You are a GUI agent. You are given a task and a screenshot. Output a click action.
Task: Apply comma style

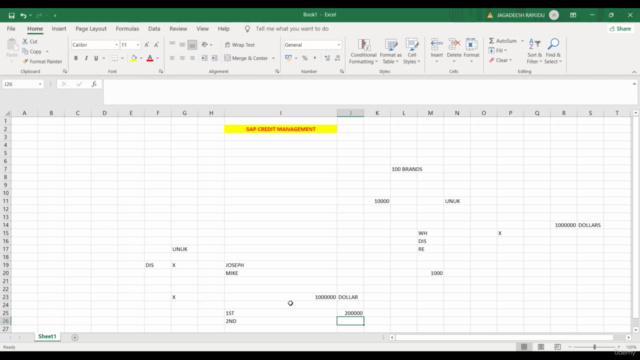315,58
